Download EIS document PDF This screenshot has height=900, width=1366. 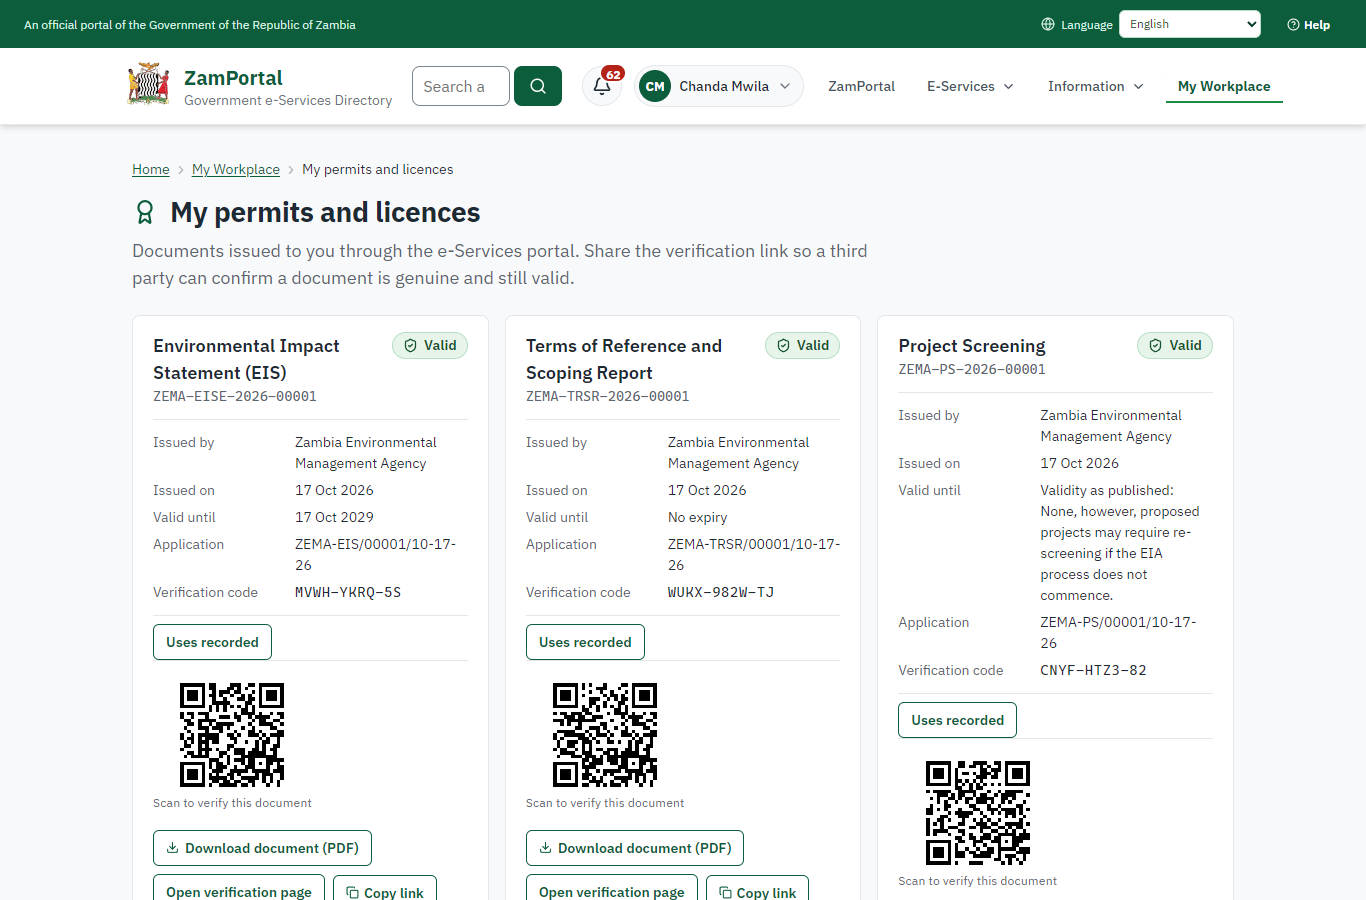pyautogui.click(x=262, y=848)
